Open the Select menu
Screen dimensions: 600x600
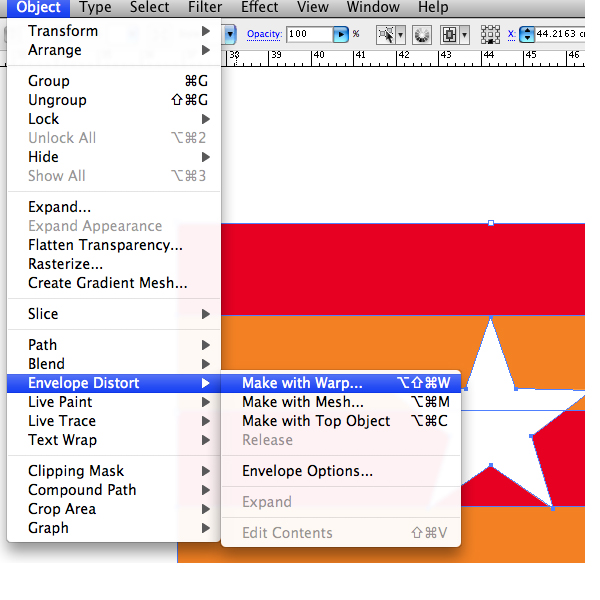pos(149,7)
